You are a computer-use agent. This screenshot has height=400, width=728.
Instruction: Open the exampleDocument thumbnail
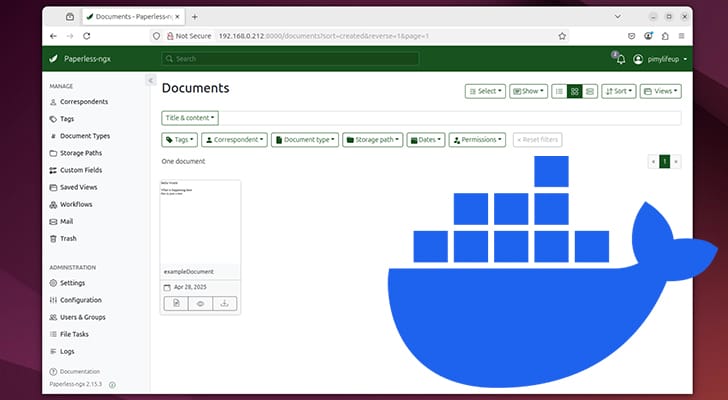pos(201,222)
